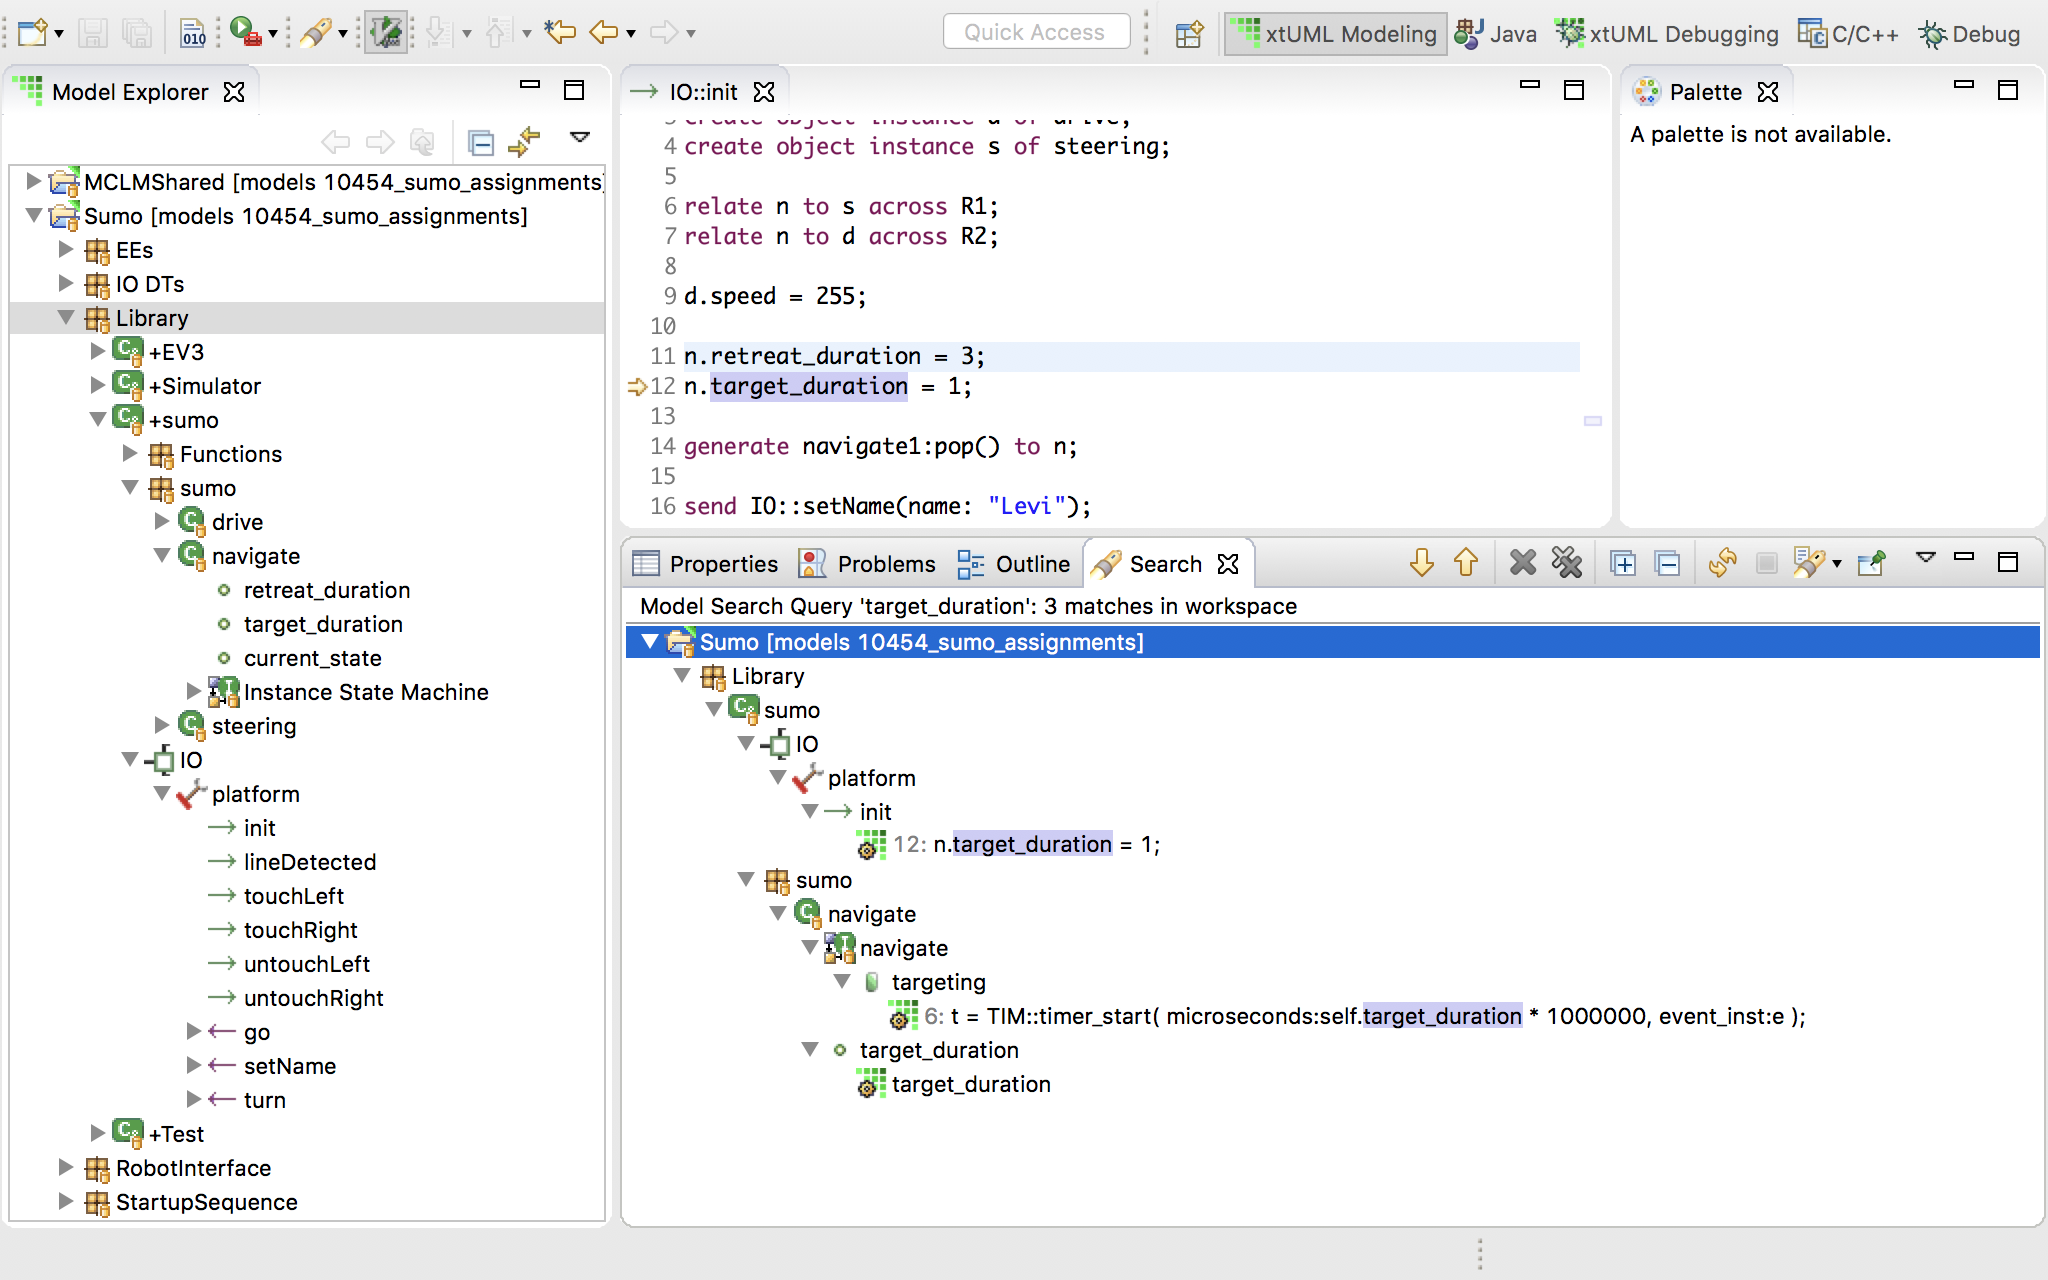Expand the +EV3 component
The width and height of the screenshot is (2048, 1280).
coord(98,351)
